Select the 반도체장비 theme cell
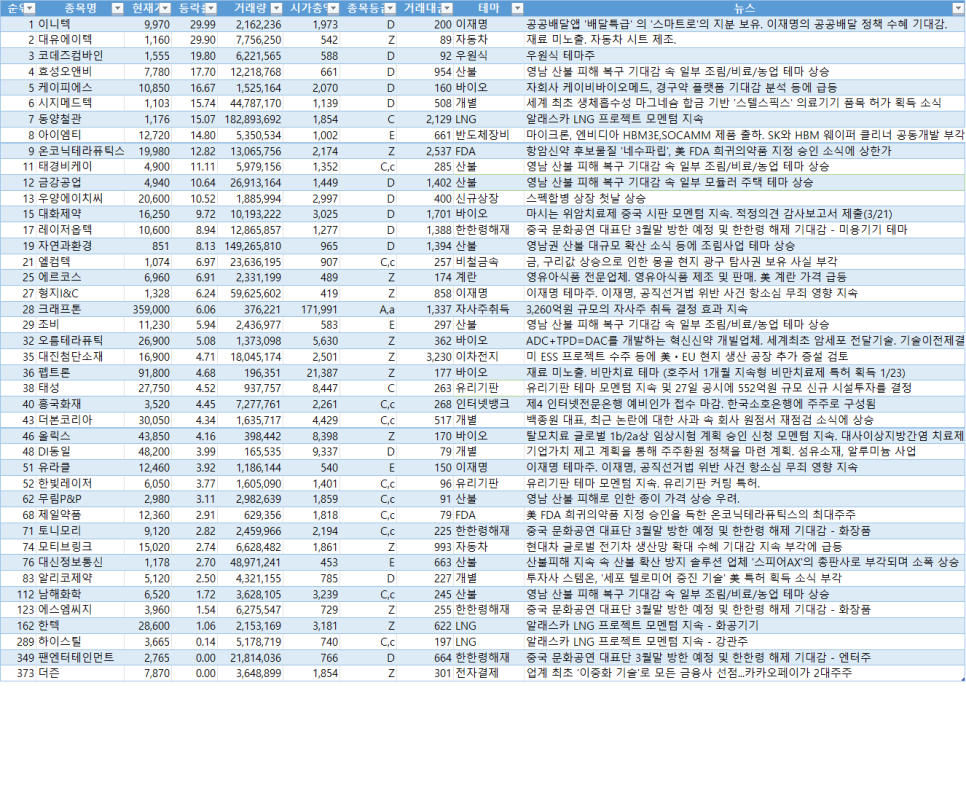966x809 pixels. pyautogui.click(x=488, y=135)
